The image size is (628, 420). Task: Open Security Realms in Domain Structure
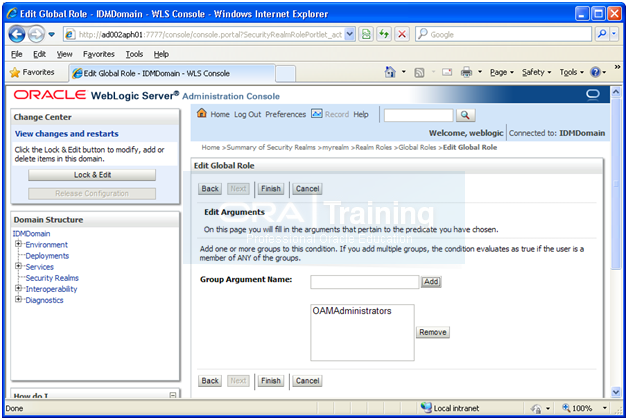click(52, 278)
